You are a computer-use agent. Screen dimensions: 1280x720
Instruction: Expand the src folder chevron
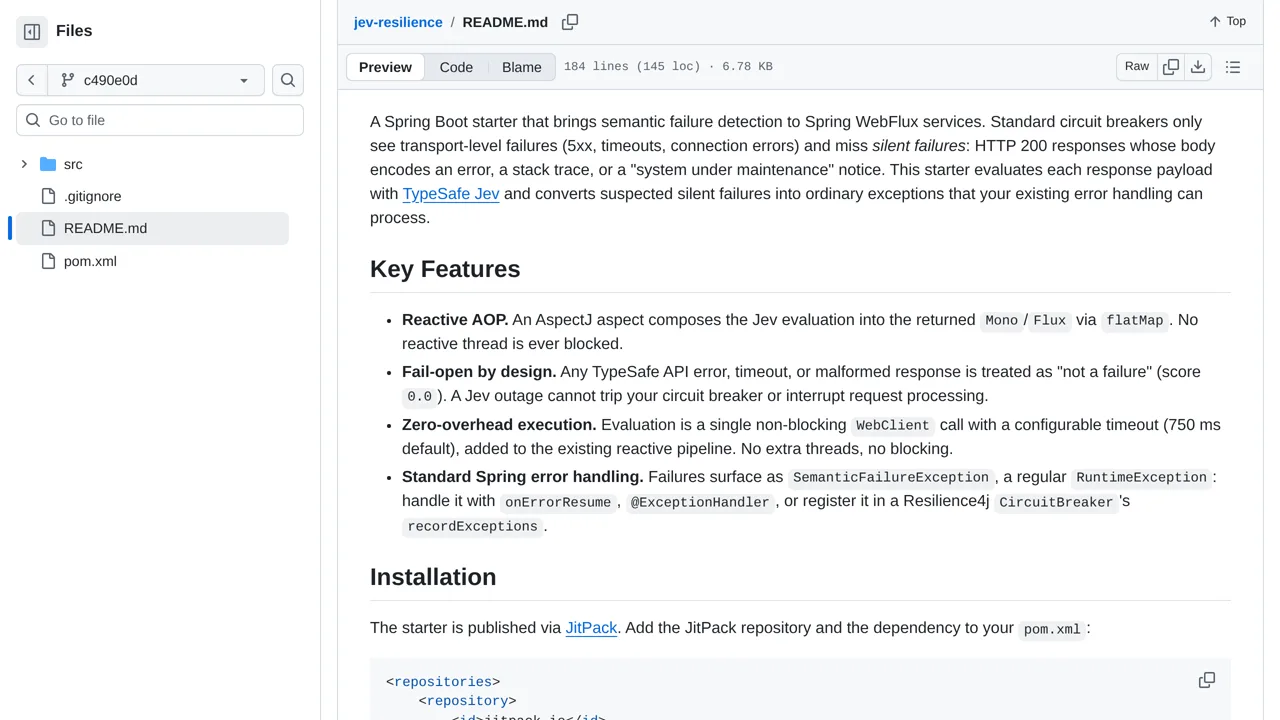(24, 164)
